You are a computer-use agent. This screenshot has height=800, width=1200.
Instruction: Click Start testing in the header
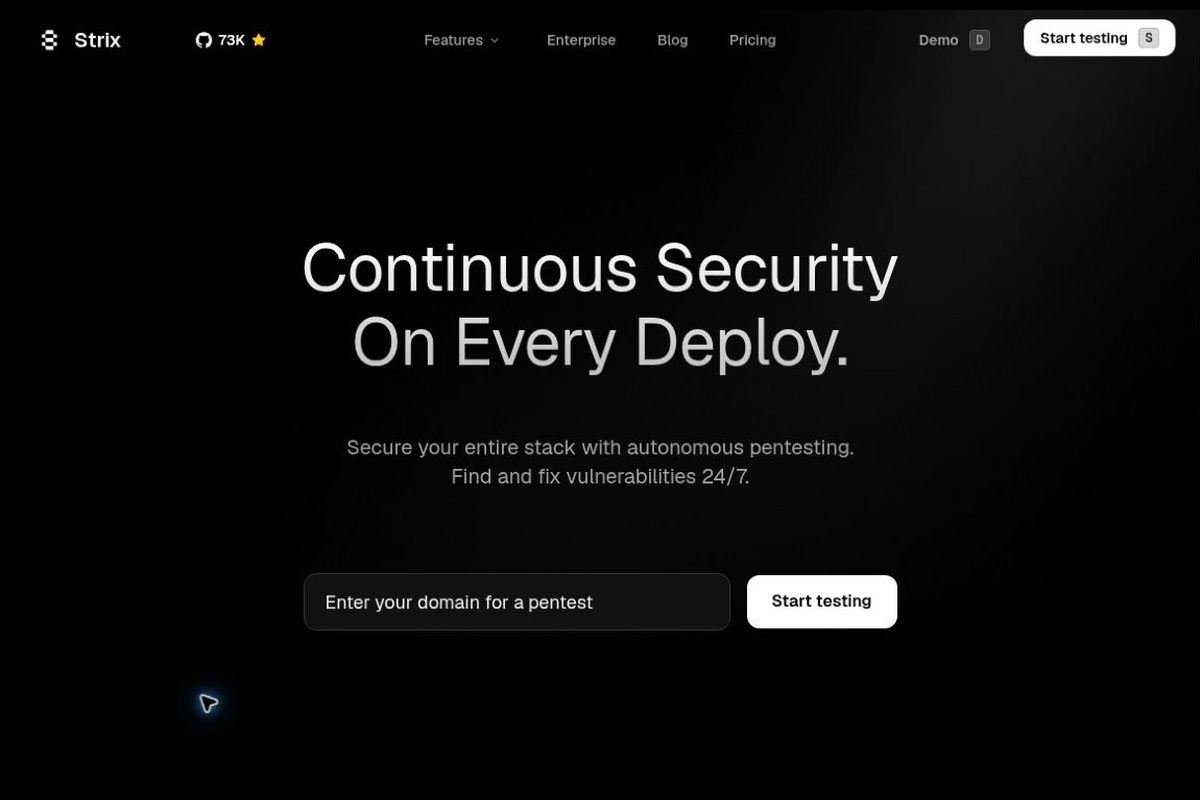click(x=1099, y=38)
